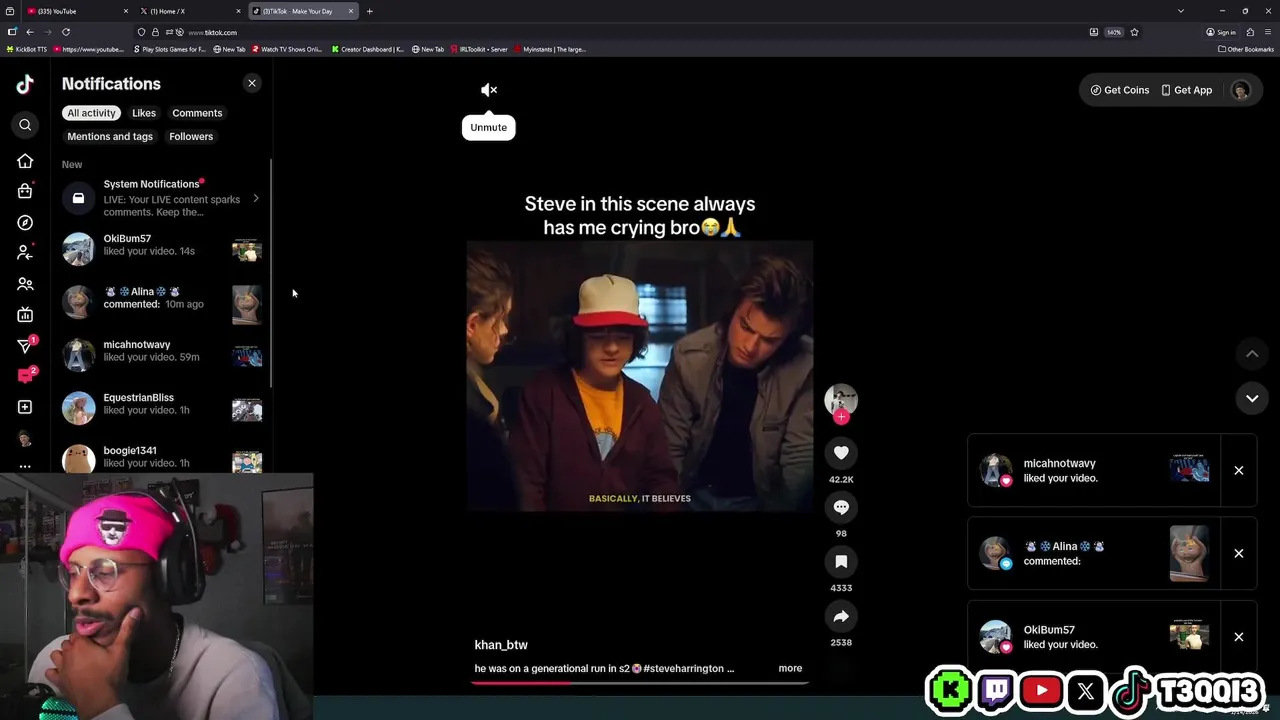Open the Following person icon
Image resolution: width=1280 pixels, height=720 pixels.
[25, 253]
